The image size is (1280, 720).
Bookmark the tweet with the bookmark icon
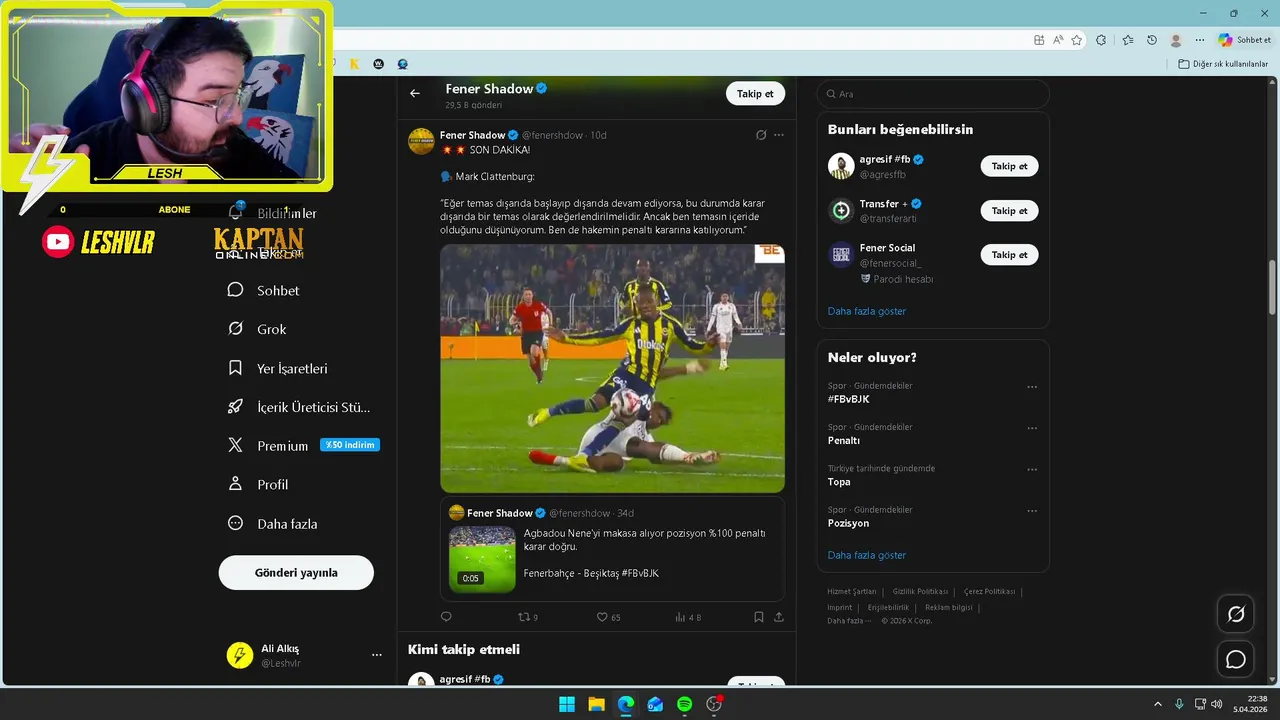pyautogui.click(x=759, y=617)
